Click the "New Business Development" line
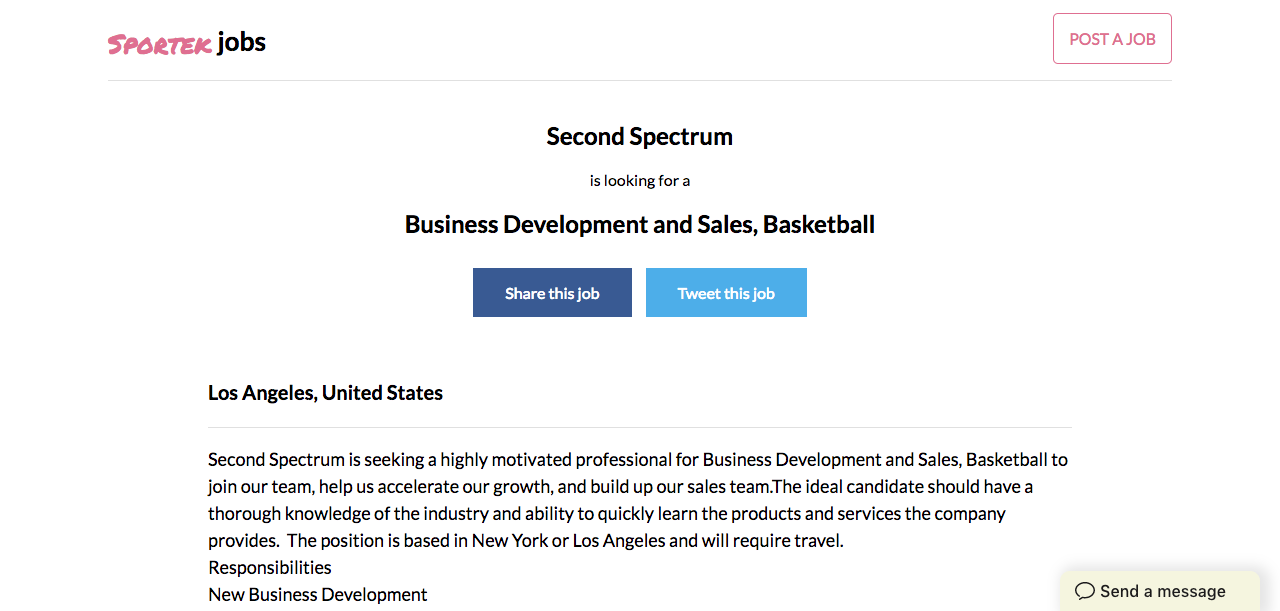 pos(317,595)
